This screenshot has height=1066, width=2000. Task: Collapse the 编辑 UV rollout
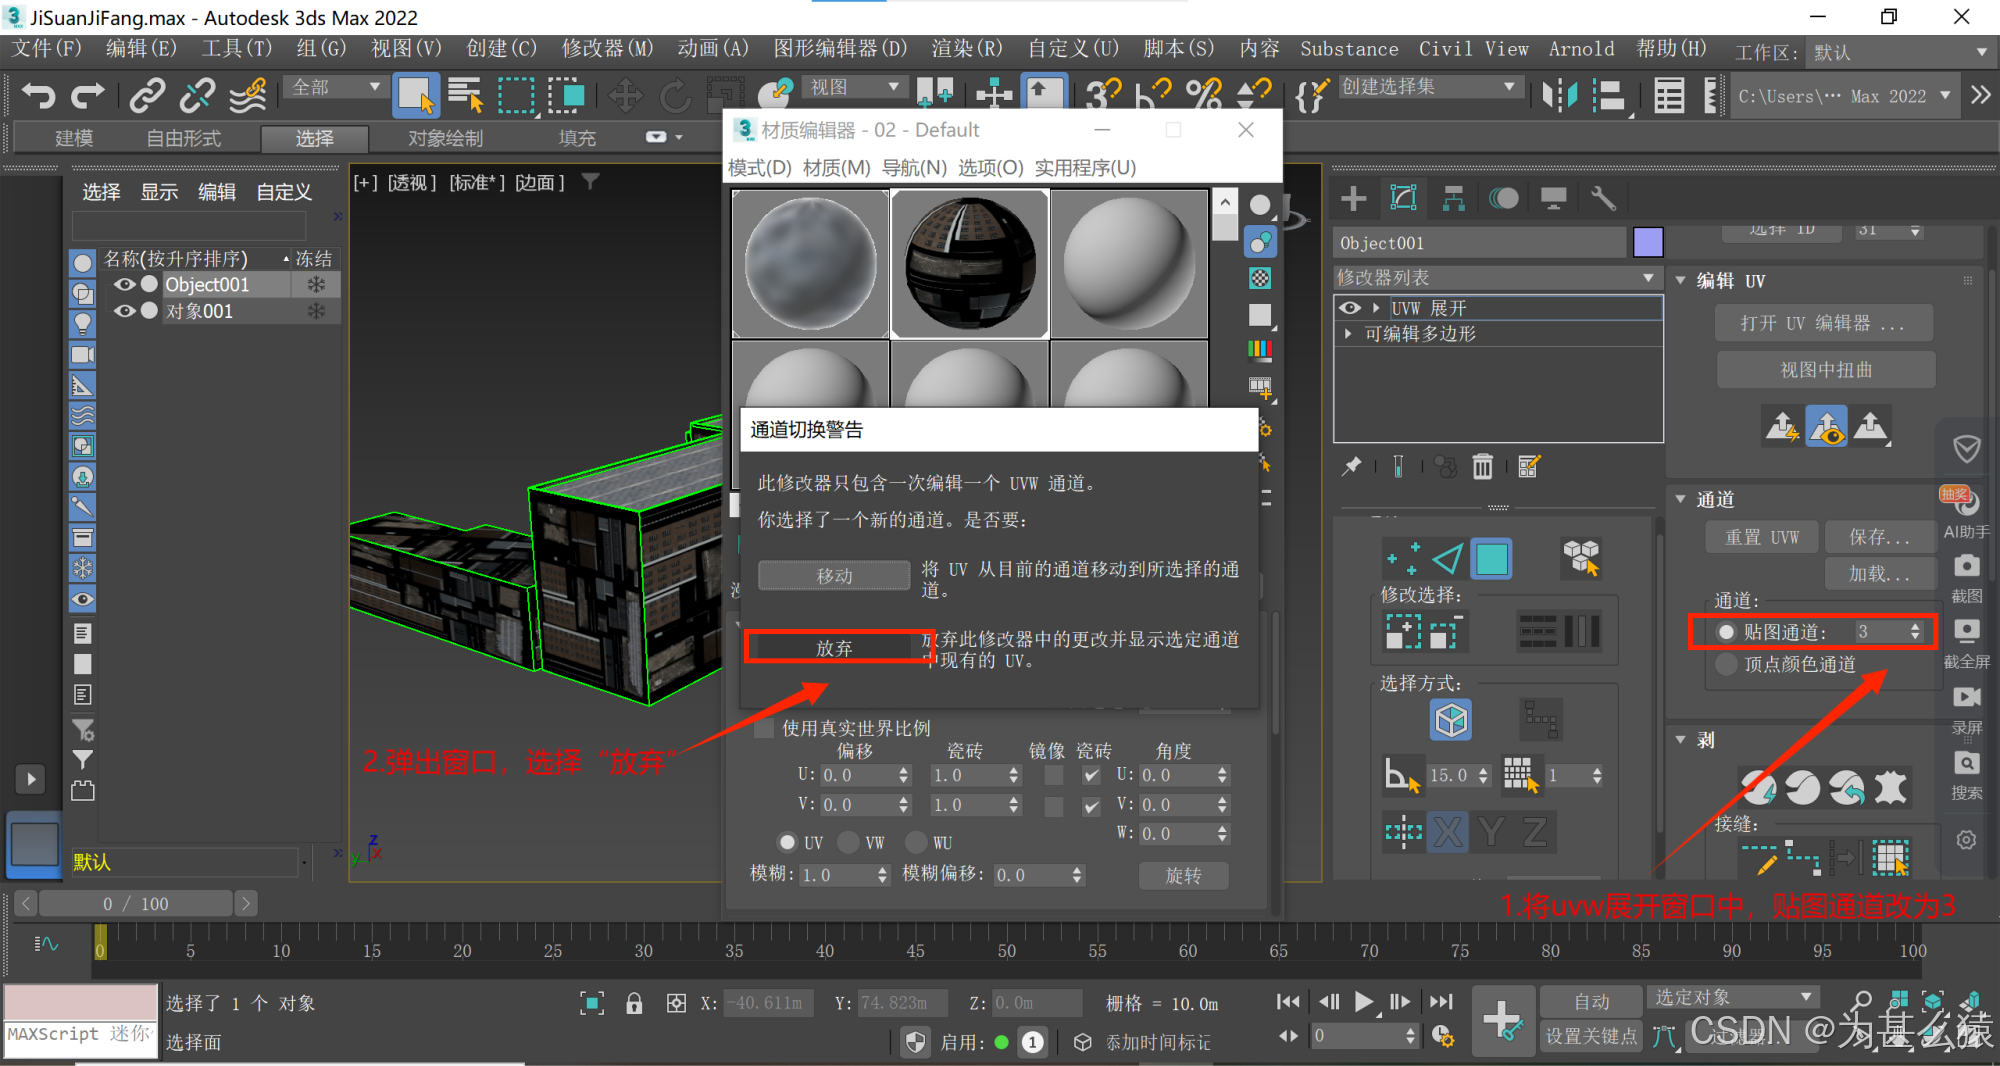tap(1681, 281)
